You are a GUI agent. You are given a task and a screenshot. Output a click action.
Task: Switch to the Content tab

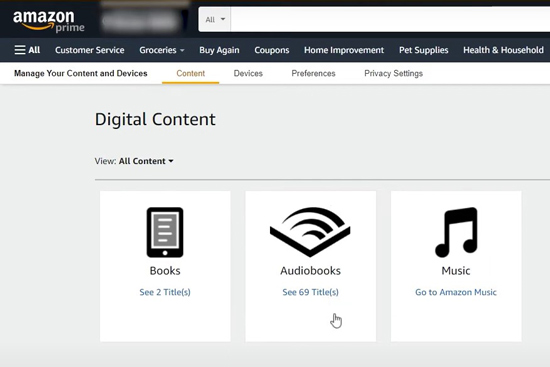[190, 73]
